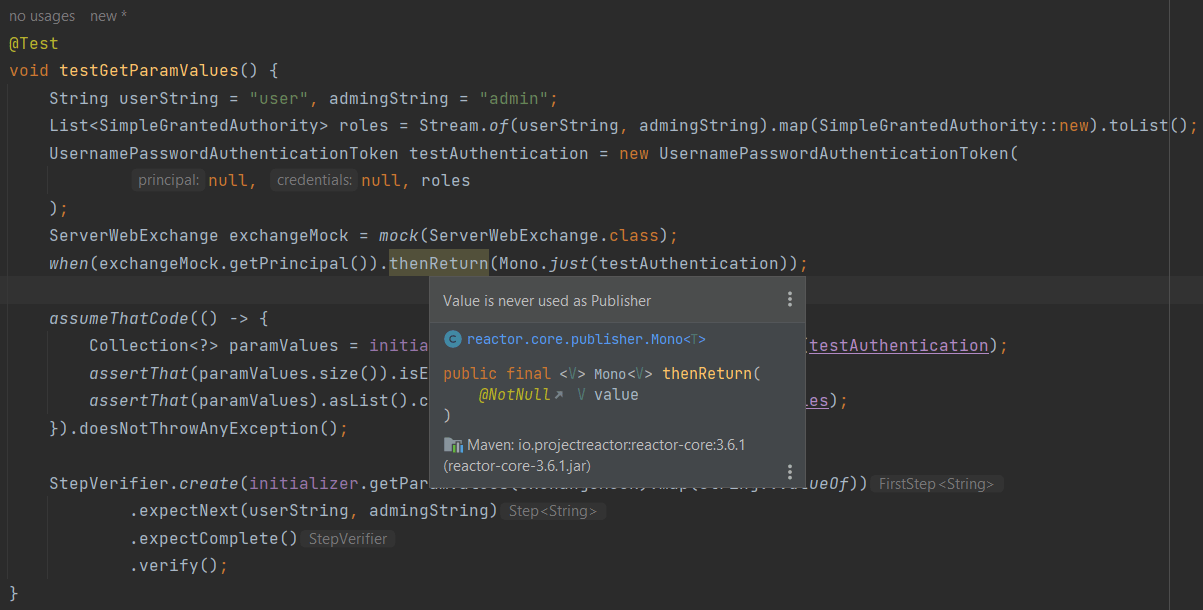The height and width of the screenshot is (610, 1203).
Task: Select the highlighted thenReturn call in the editor
Action: click(438, 262)
